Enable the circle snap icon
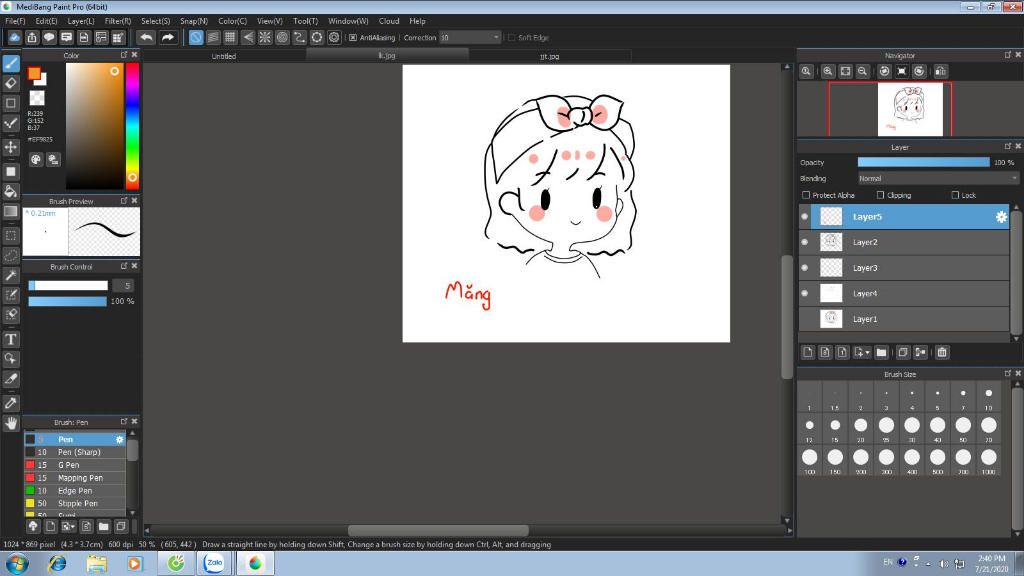The height and width of the screenshot is (576, 1024). 282,38
